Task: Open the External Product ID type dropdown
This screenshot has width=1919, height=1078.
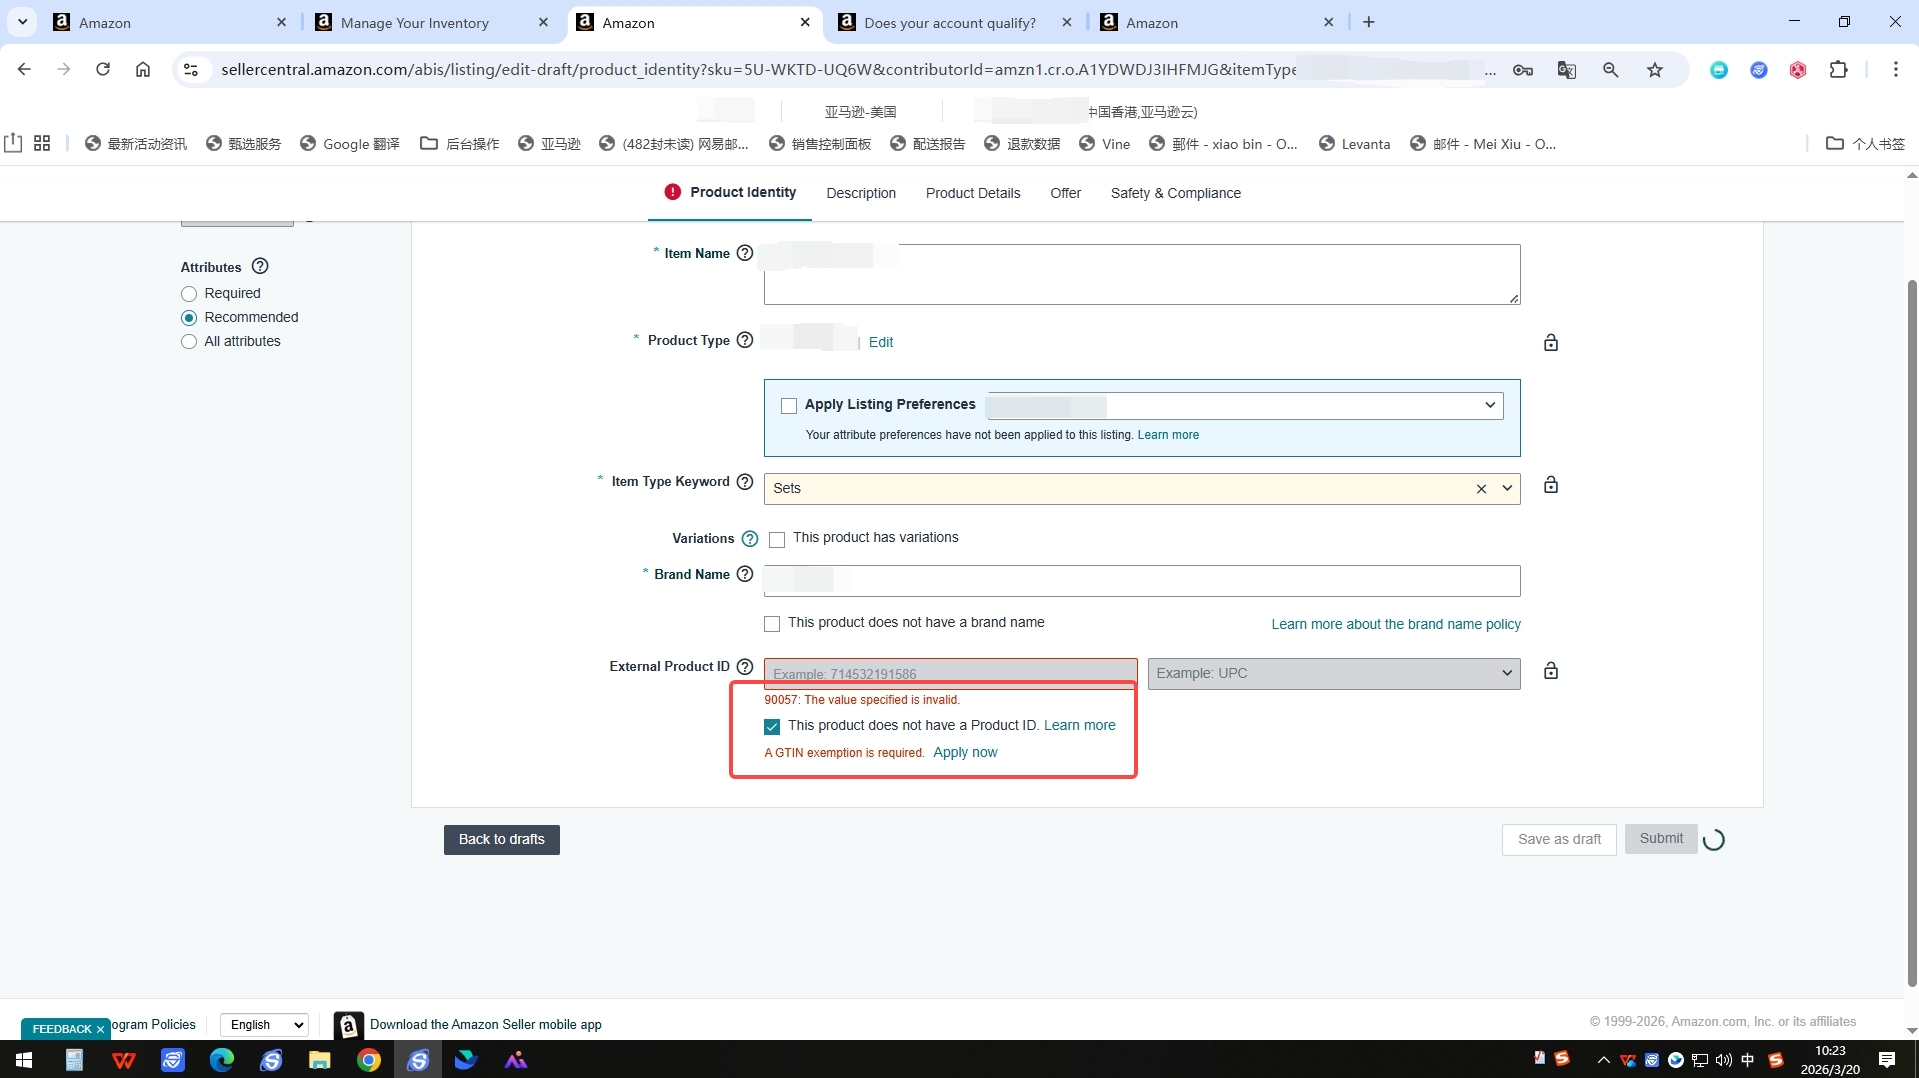Action: [1333, 674]
